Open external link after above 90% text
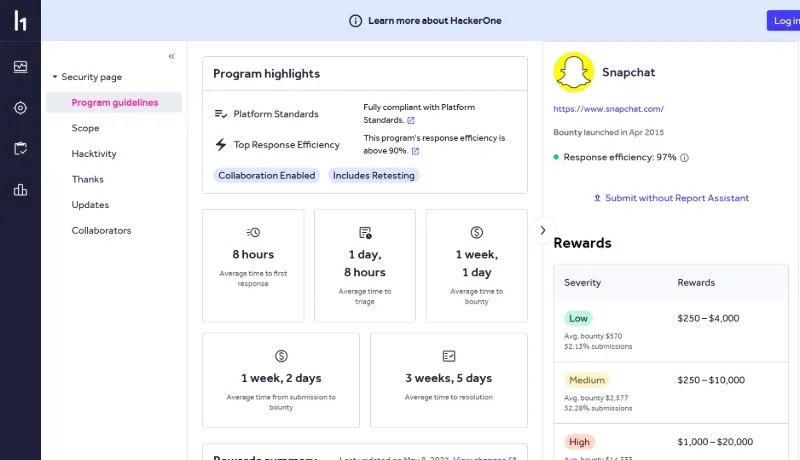Viewport: 800px width, 460px height. [415, 151]
